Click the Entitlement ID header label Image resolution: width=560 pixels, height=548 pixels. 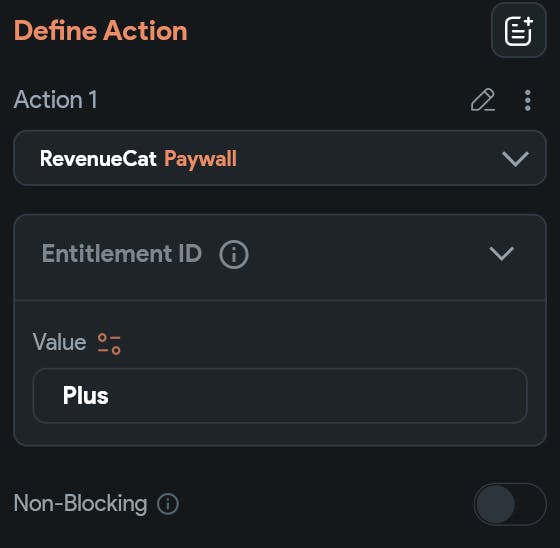(122, 254)
